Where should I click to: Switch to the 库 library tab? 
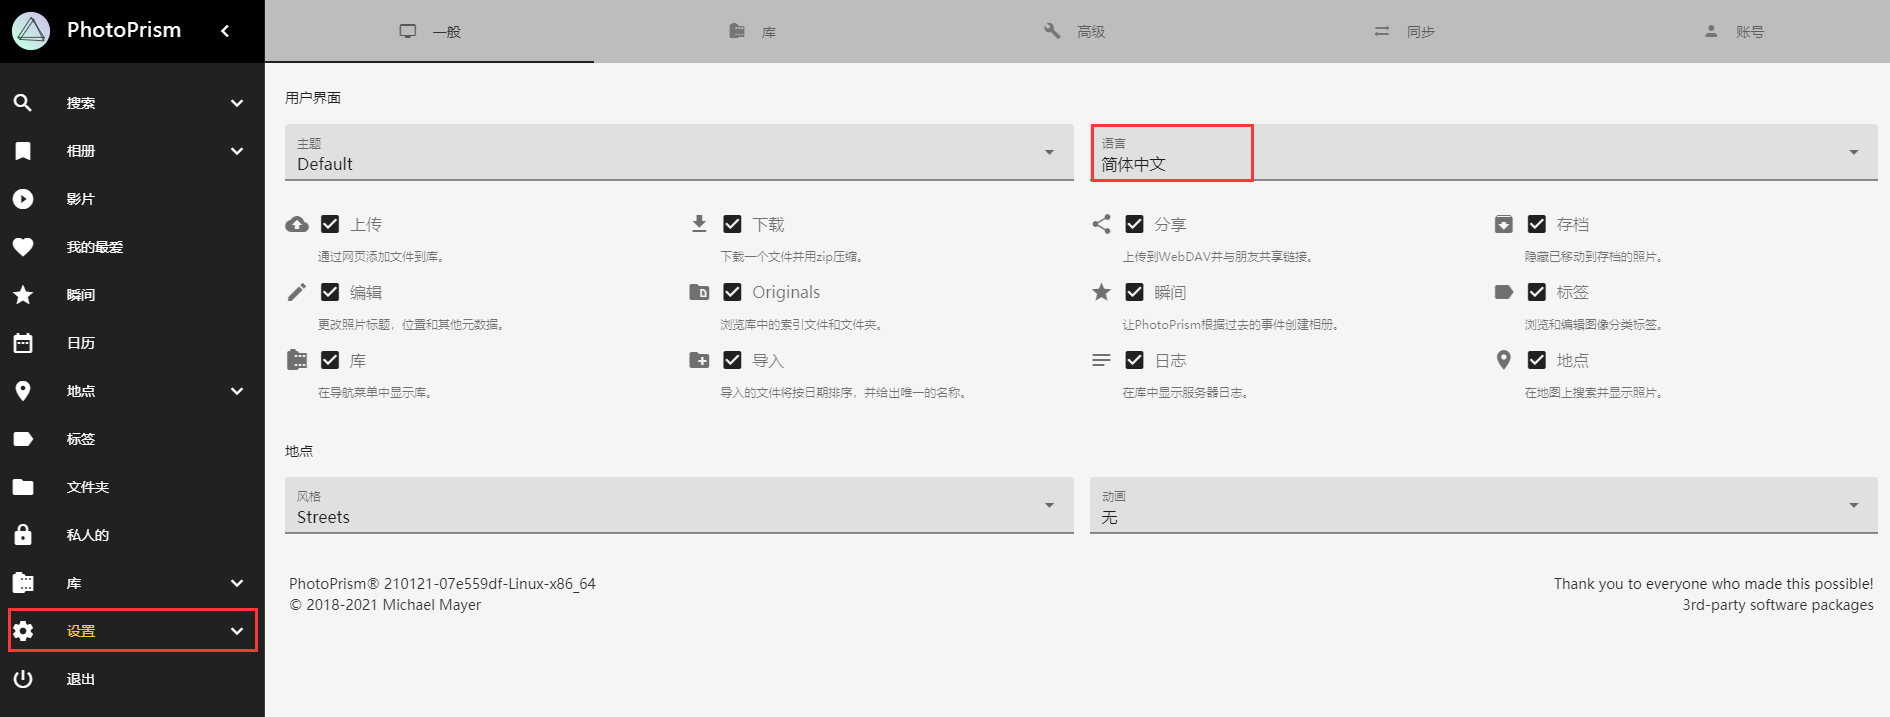coord(753,31)
